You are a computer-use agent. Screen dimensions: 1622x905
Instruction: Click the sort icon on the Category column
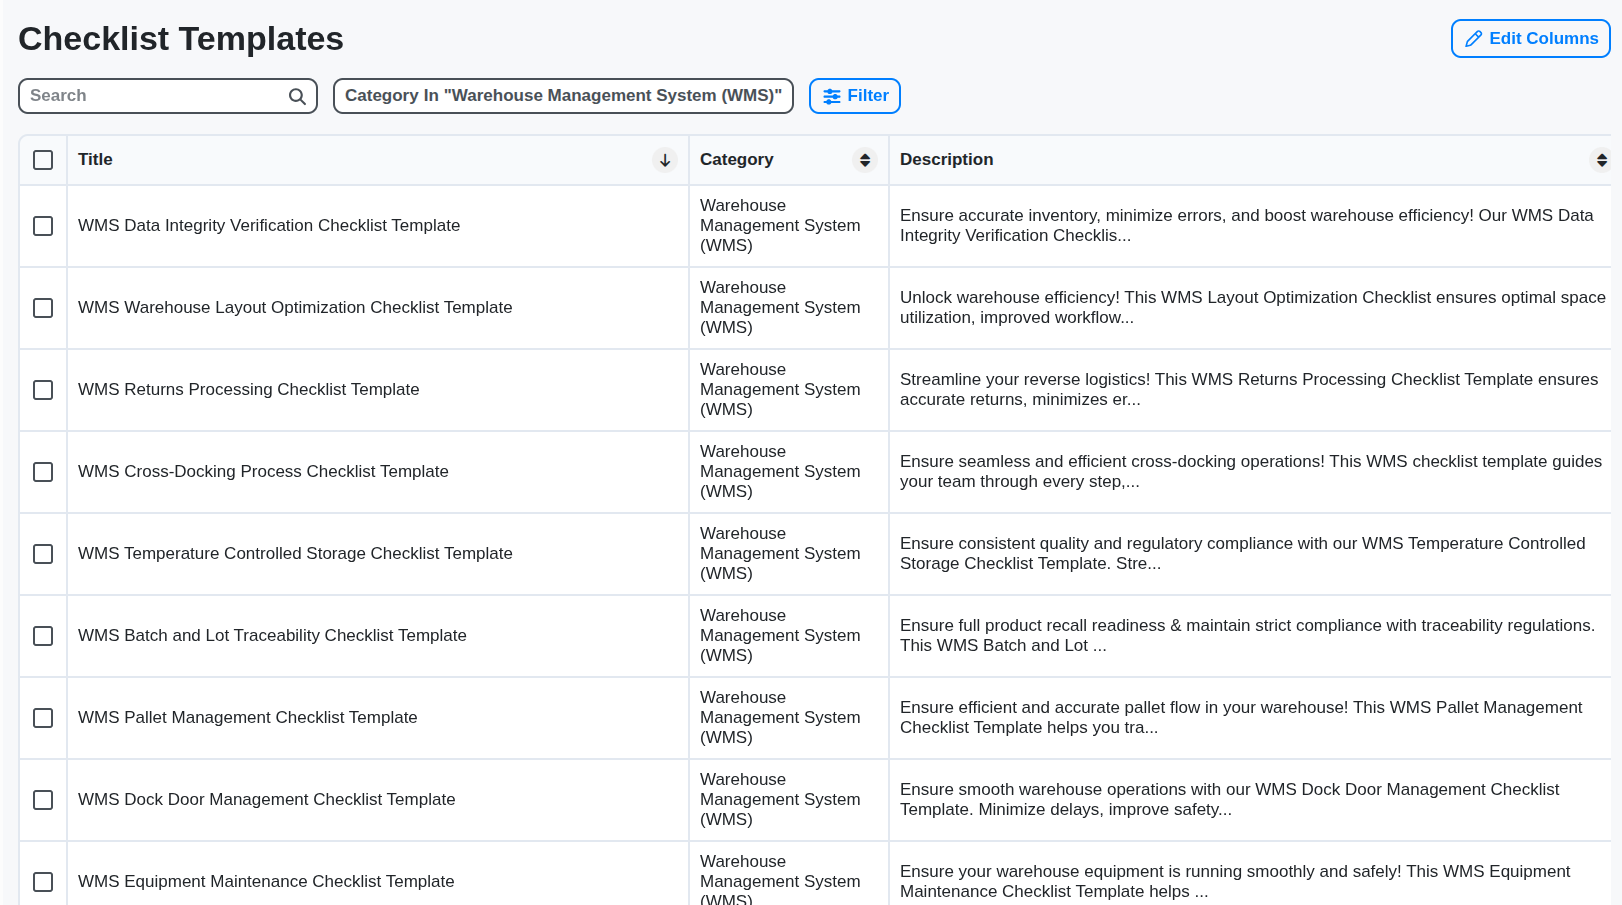pos(864,160)
